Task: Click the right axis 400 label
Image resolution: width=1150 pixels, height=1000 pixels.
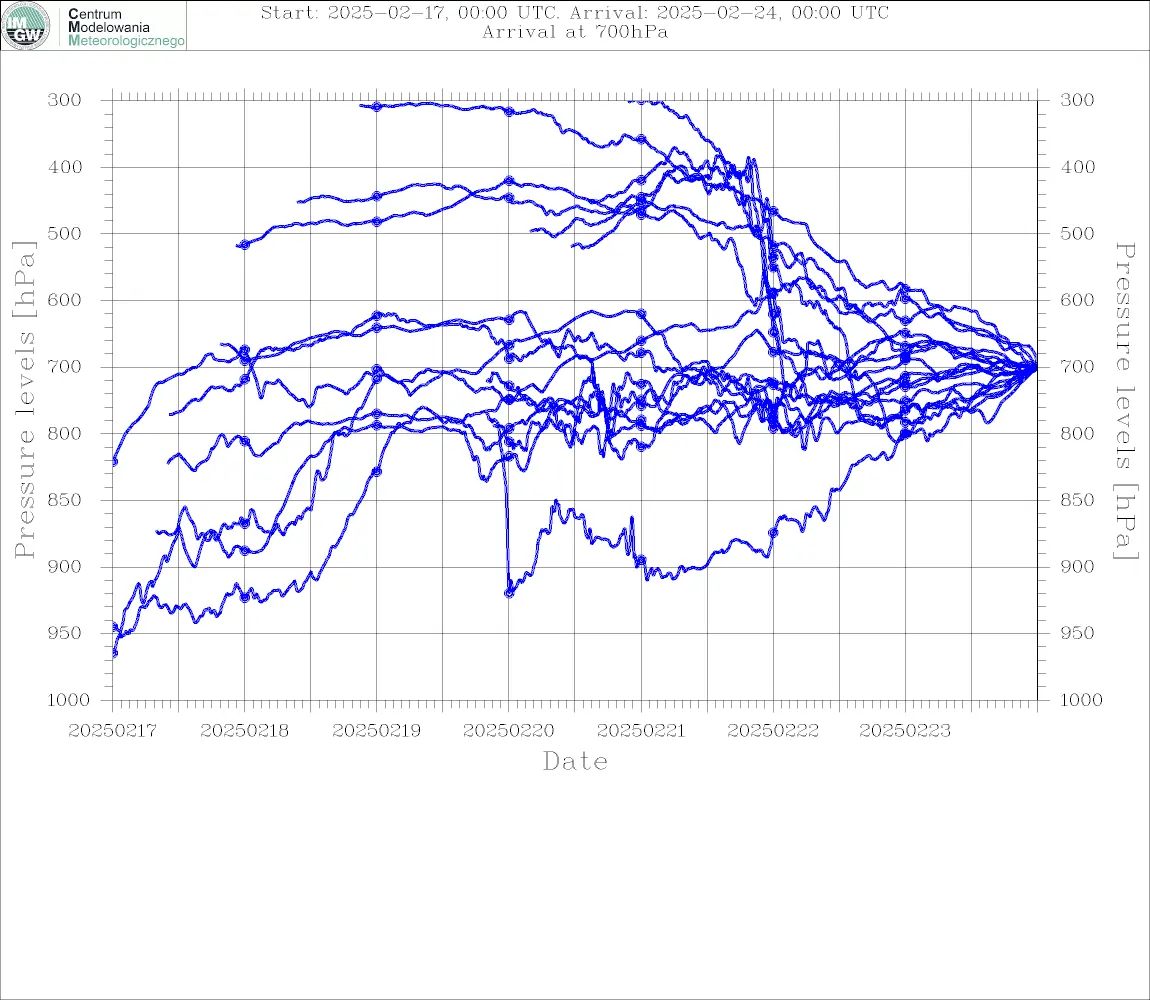Action: pyautogui.click(x=1077, y=167)
